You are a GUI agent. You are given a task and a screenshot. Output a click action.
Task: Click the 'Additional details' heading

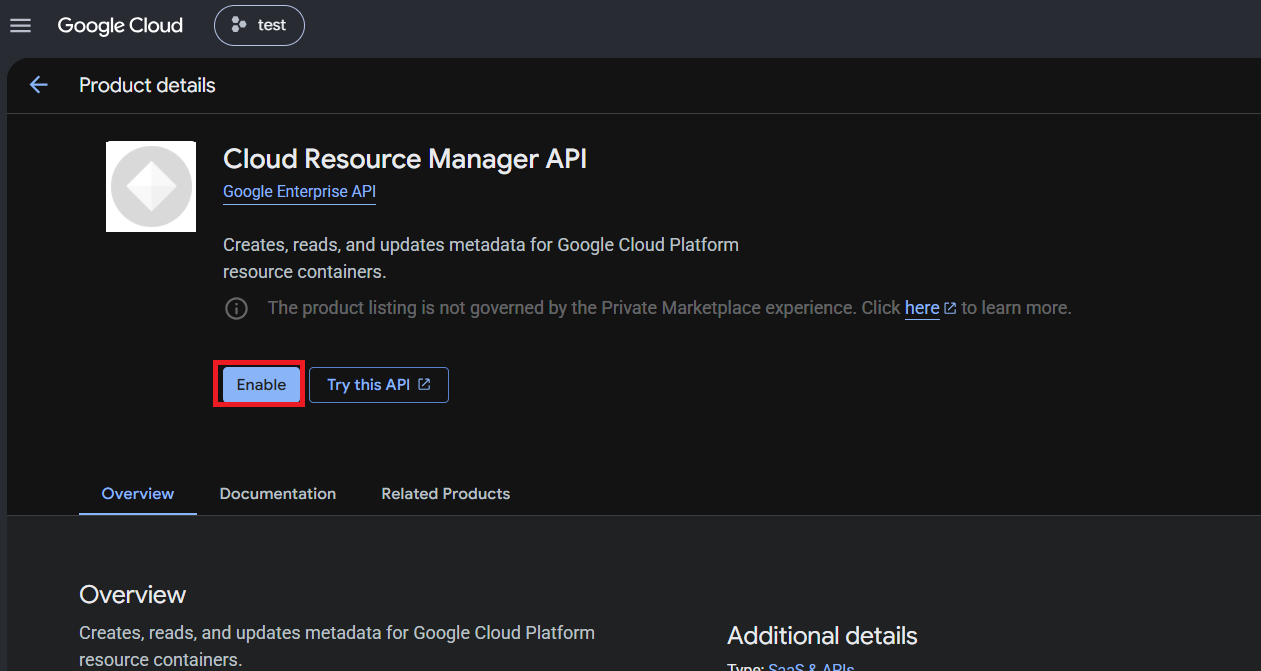tap(822, 636)
